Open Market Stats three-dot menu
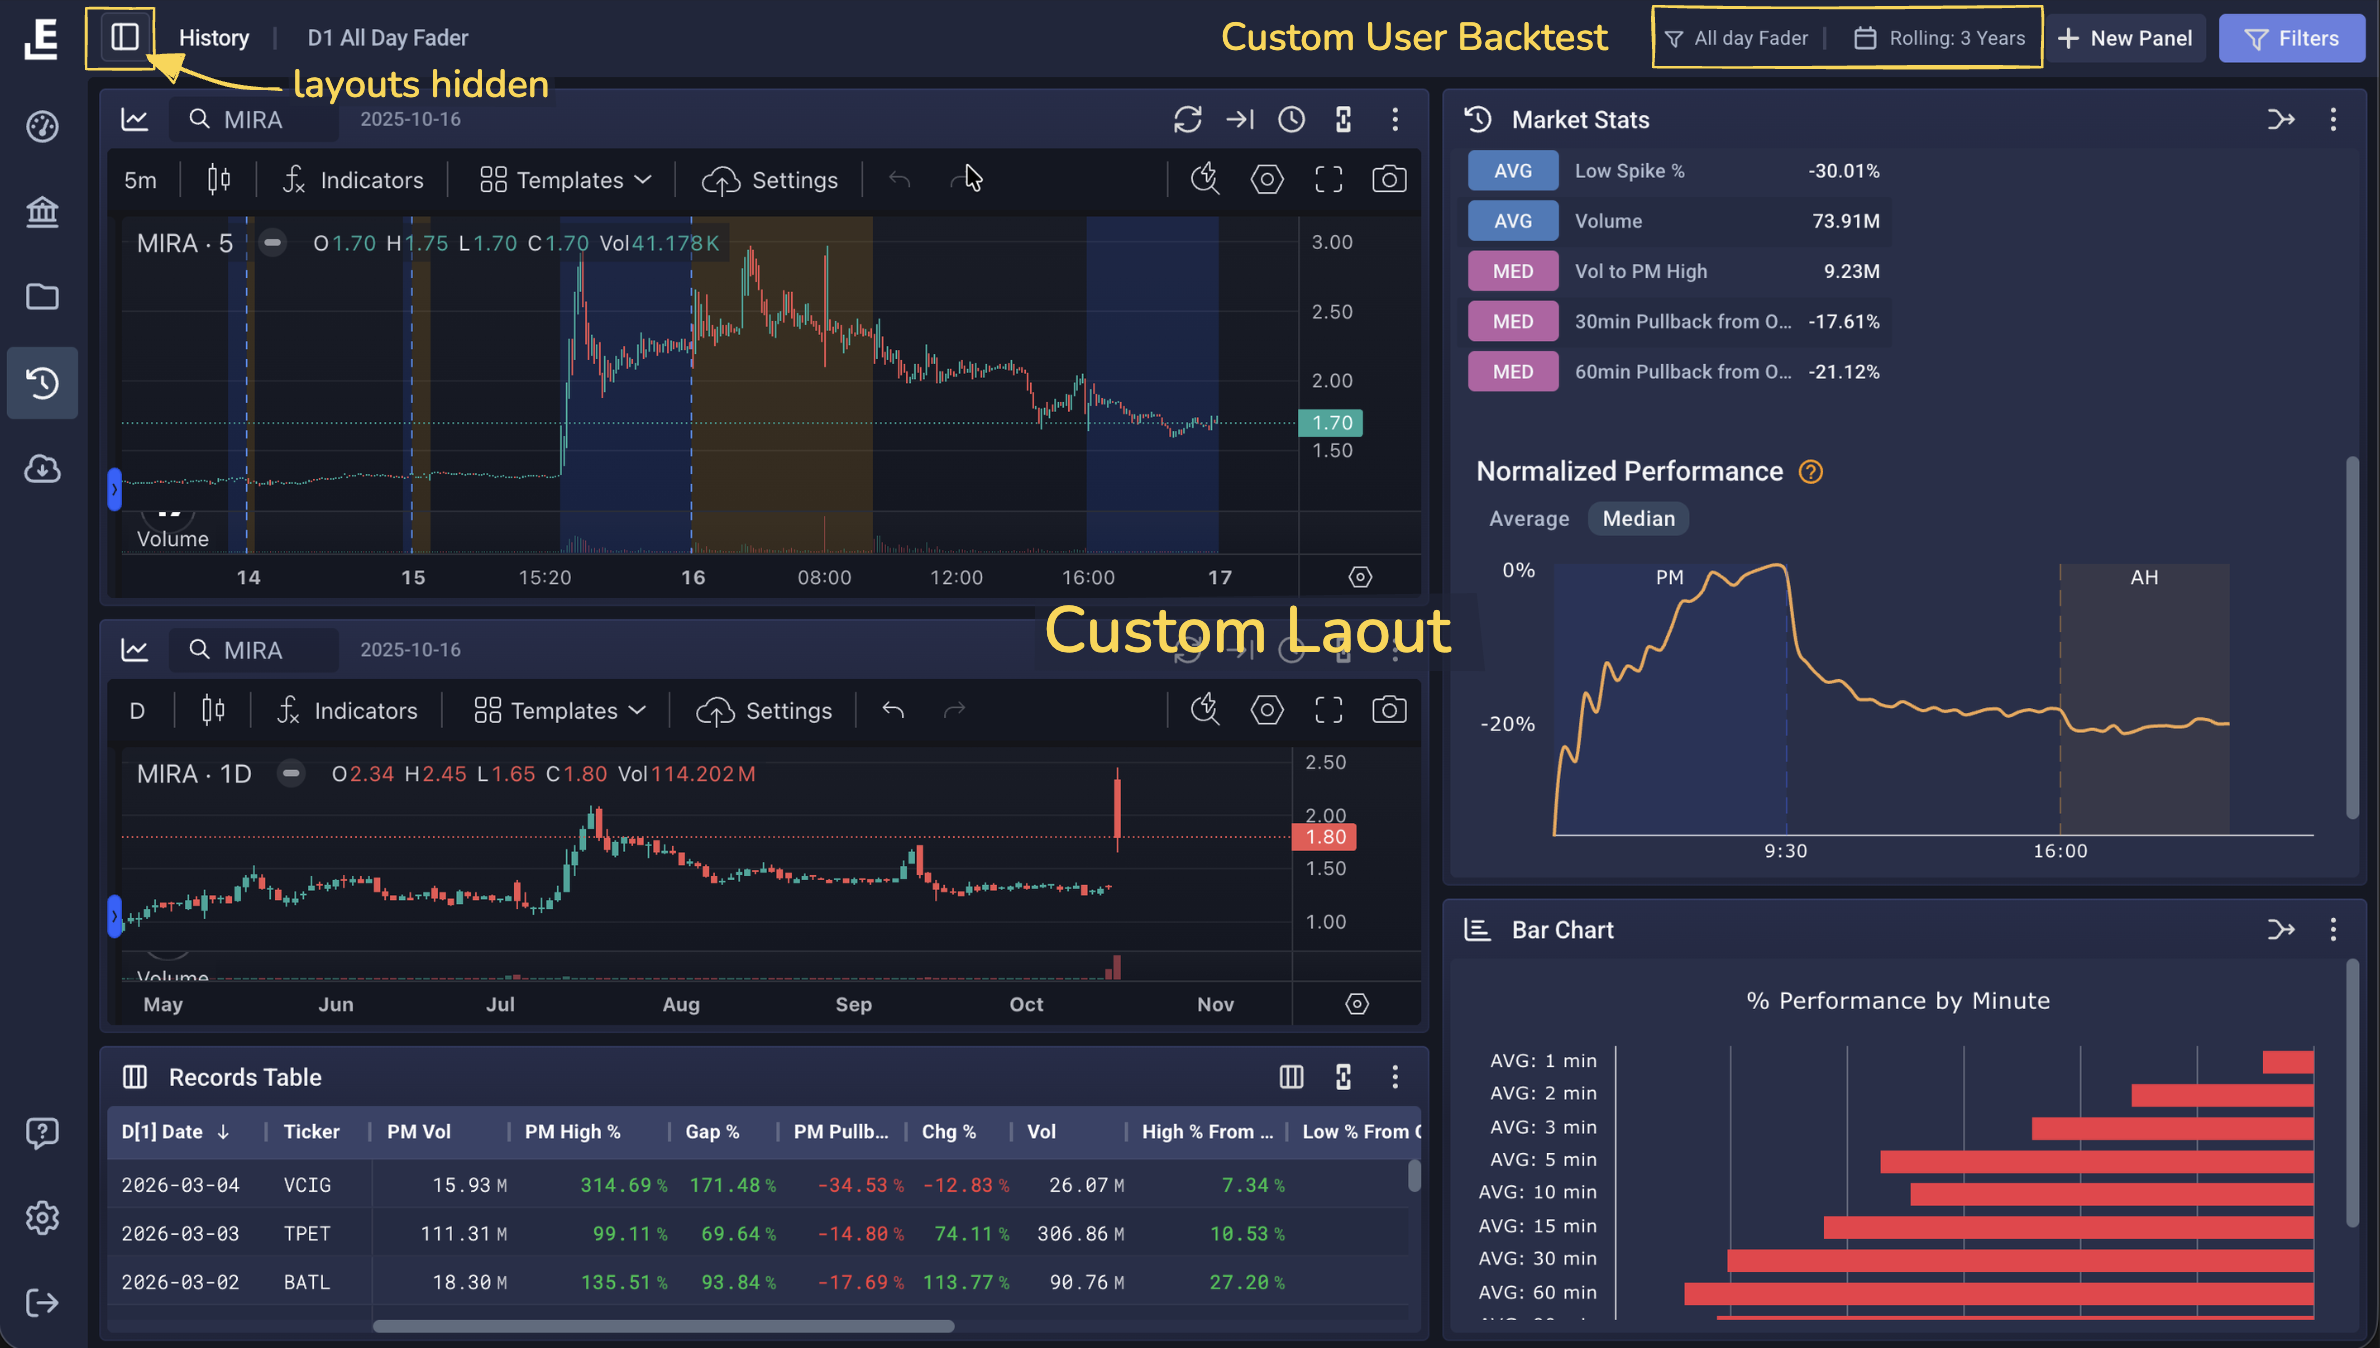Screen dimensions: 2380x1348 coord(2333,120)
